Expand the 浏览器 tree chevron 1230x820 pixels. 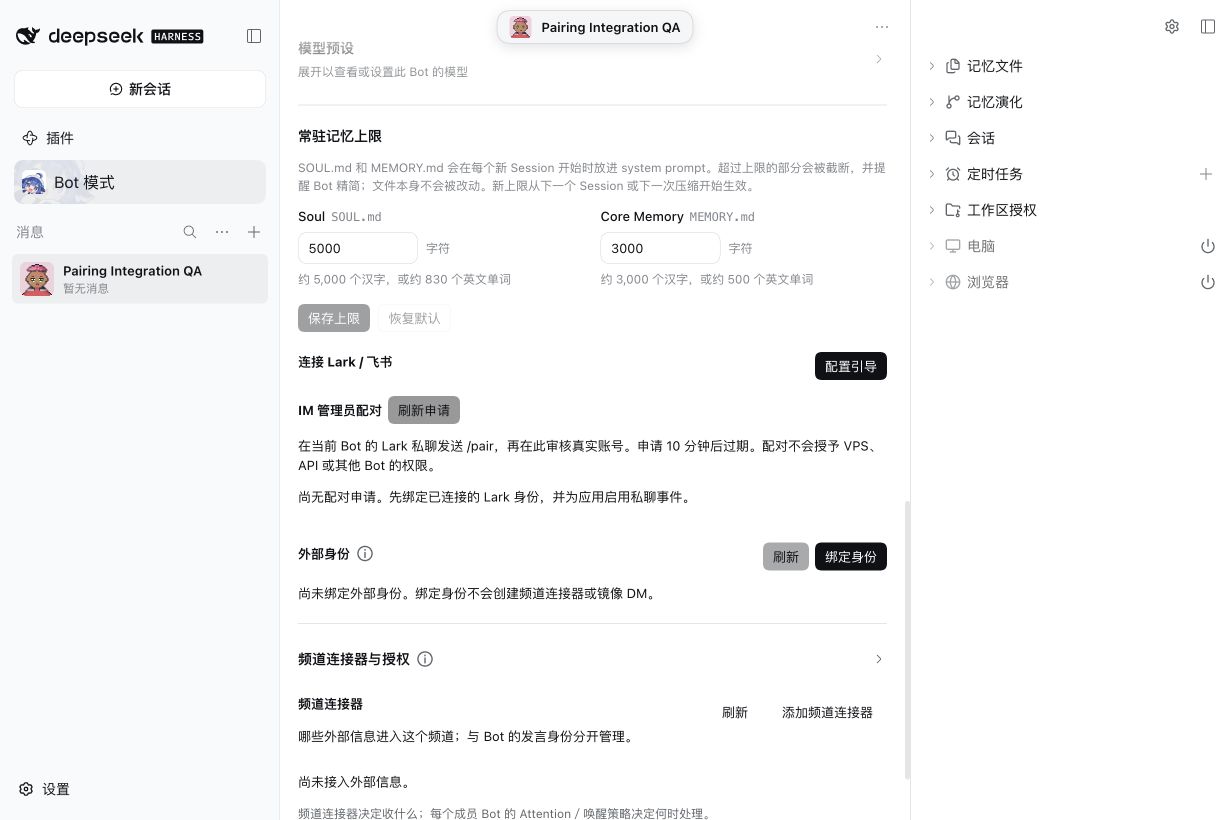(932, 282)
